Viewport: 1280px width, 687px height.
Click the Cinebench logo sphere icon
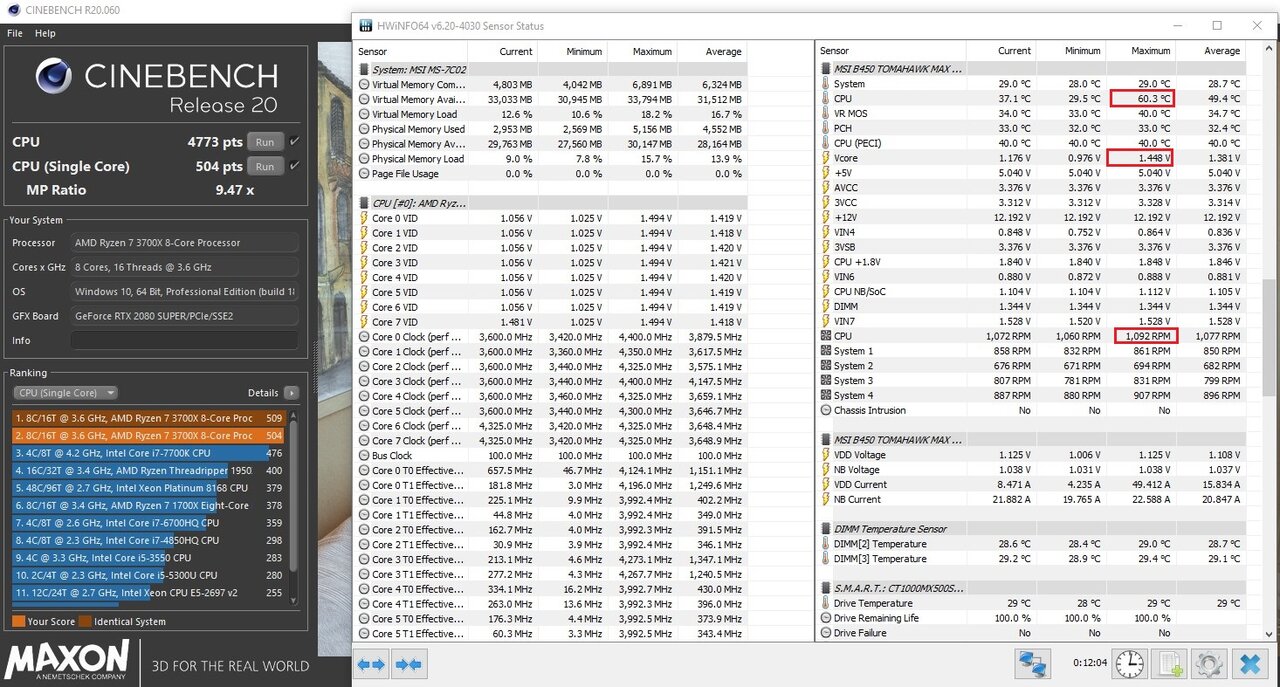[54, 77]
